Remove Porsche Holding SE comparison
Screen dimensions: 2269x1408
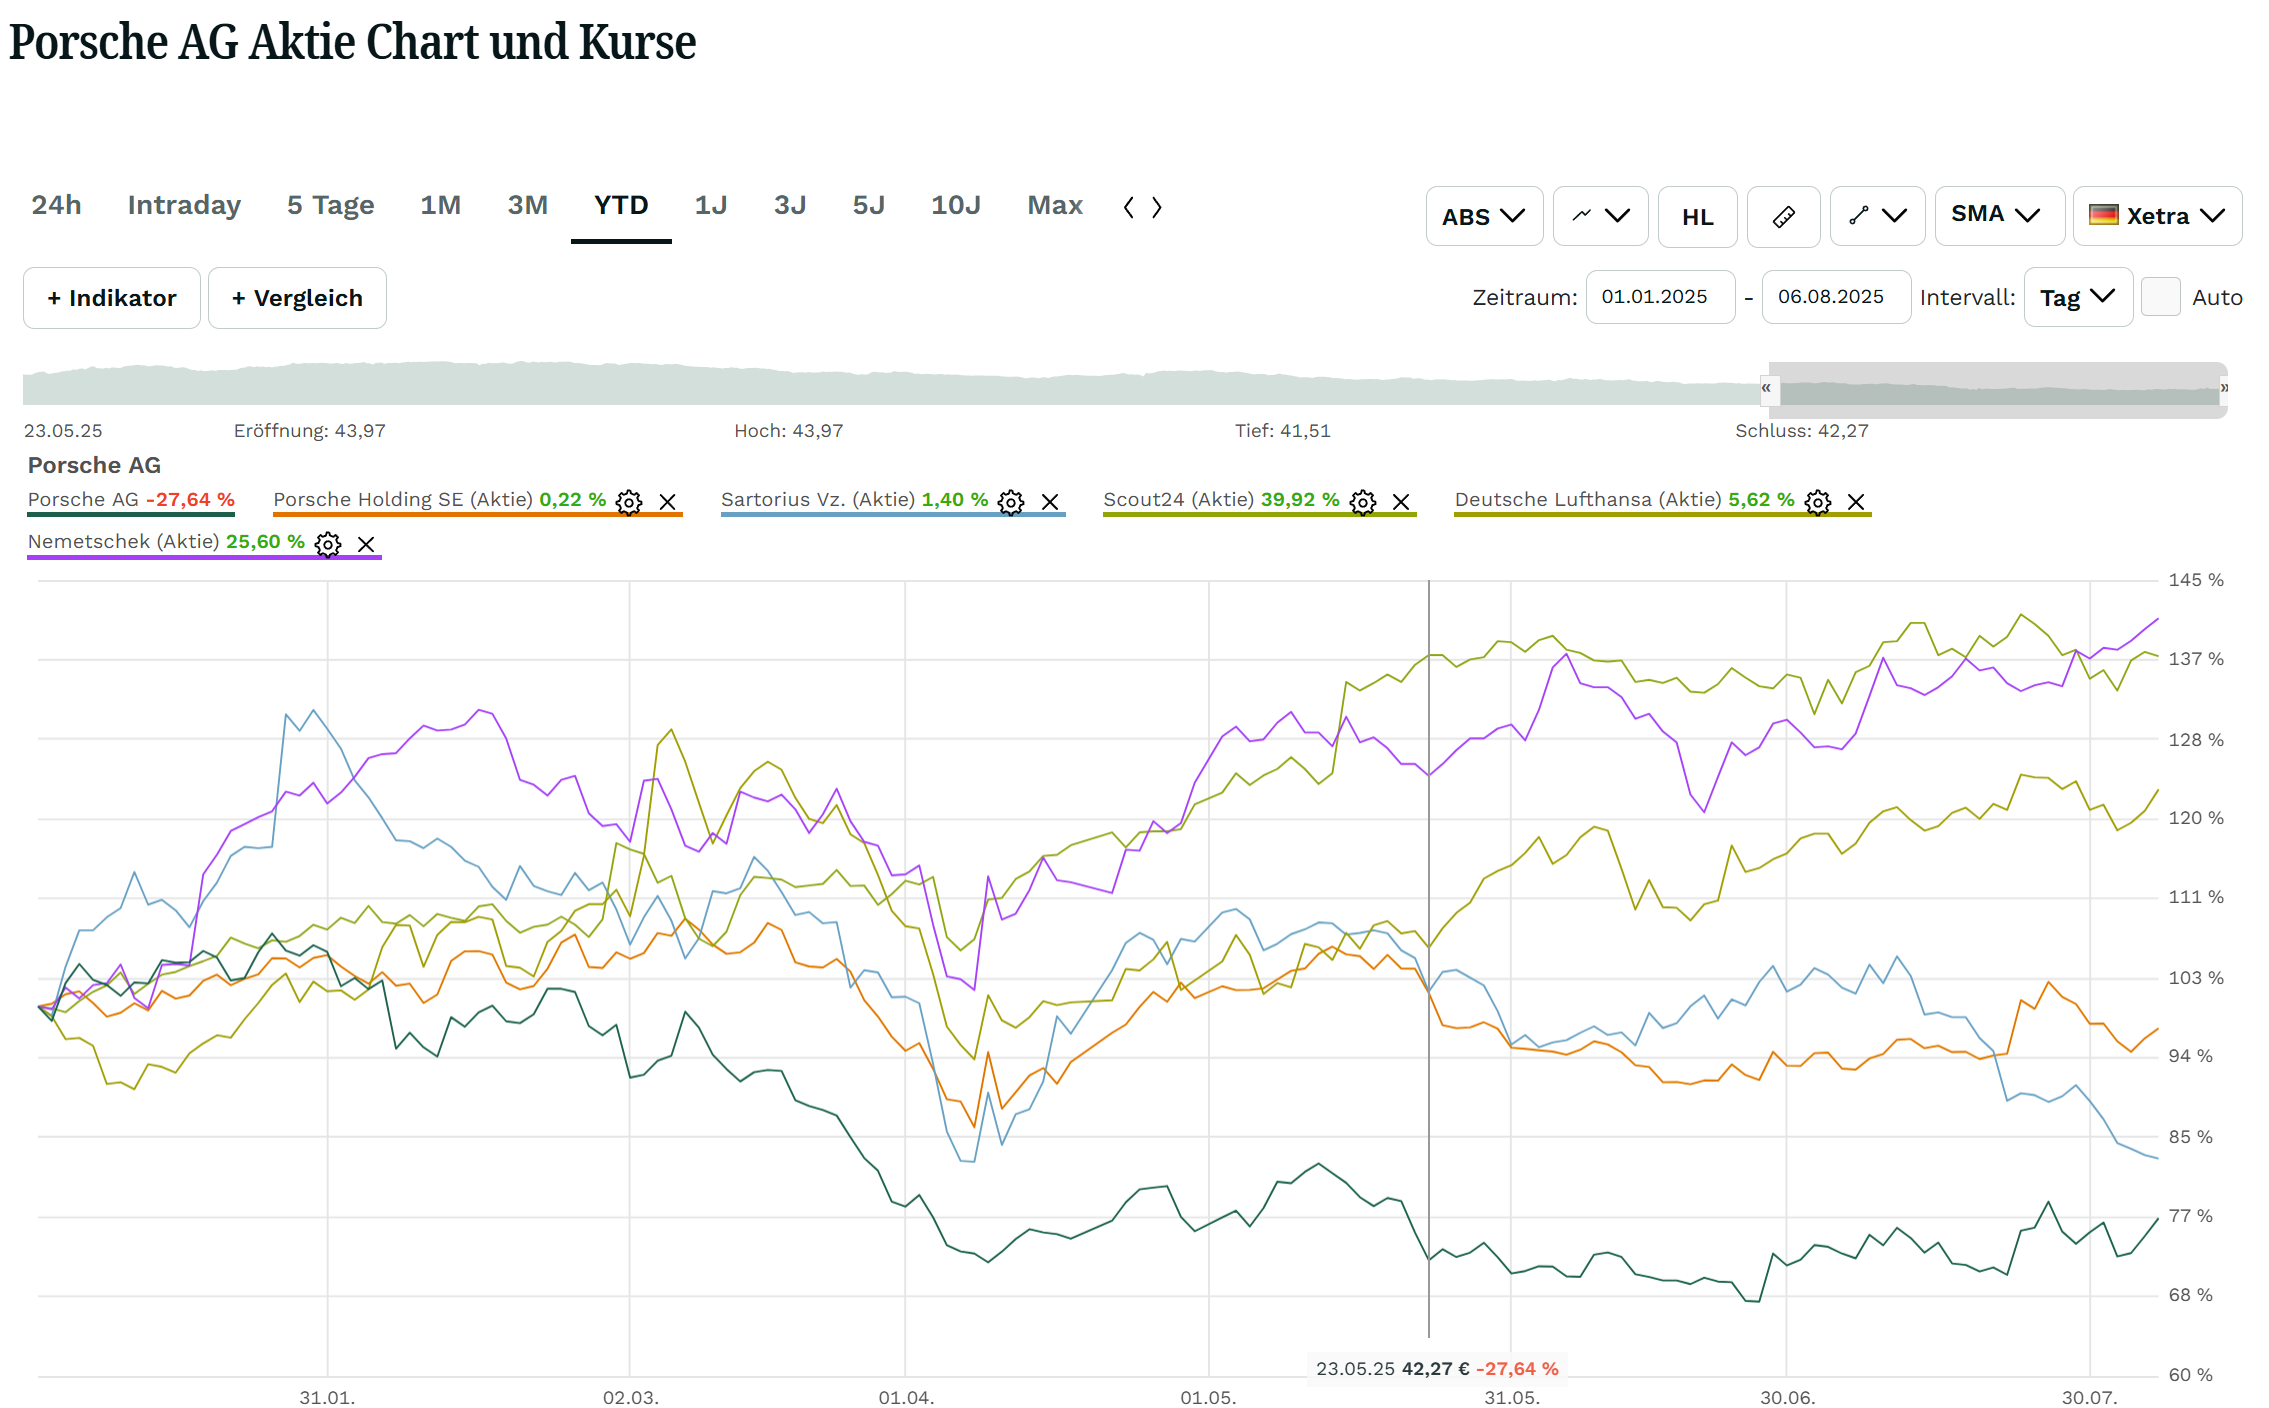pos(668,502)
